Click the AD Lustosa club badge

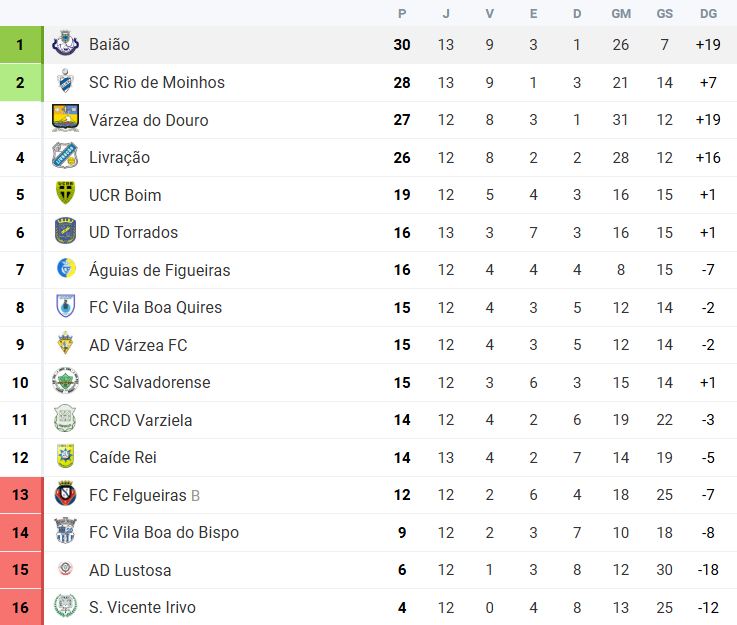(65, 570)
